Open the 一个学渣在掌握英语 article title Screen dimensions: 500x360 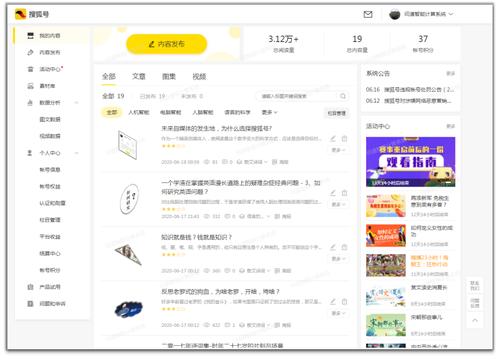tap(241, 187)
